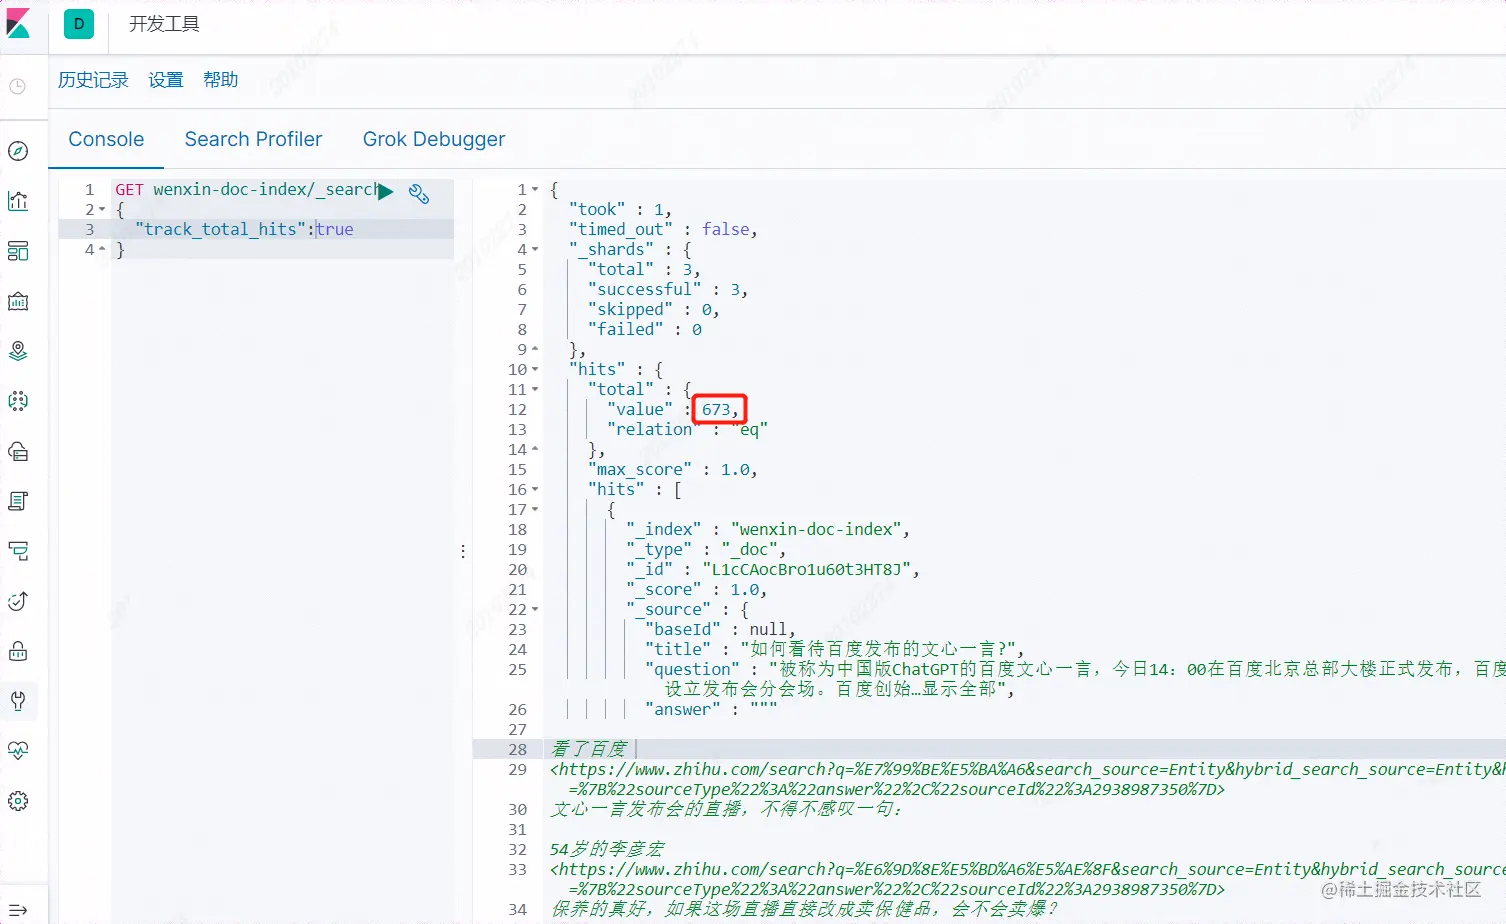
Task: Open SIEM lock icon in sidebar
Action: [x=18, y=651]
